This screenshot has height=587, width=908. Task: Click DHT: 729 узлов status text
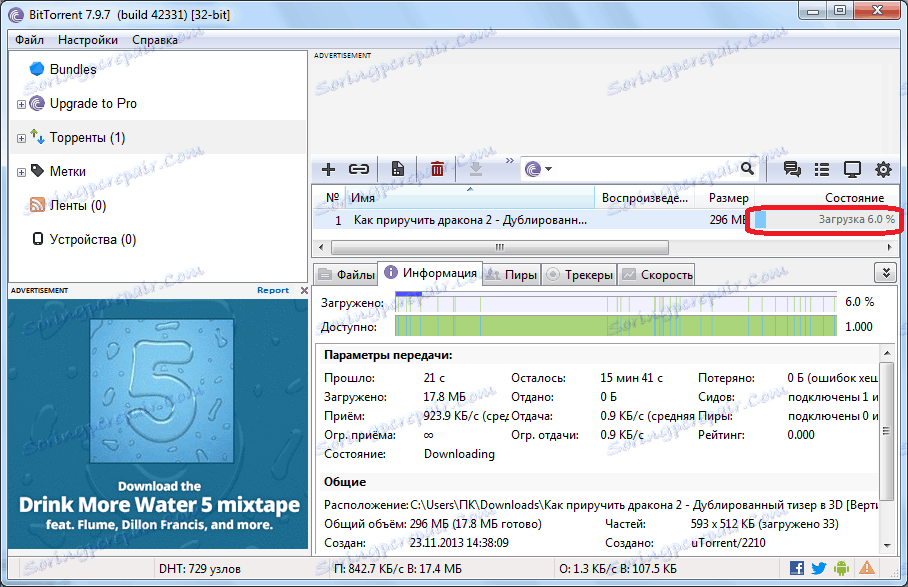(x=200, y=569)
